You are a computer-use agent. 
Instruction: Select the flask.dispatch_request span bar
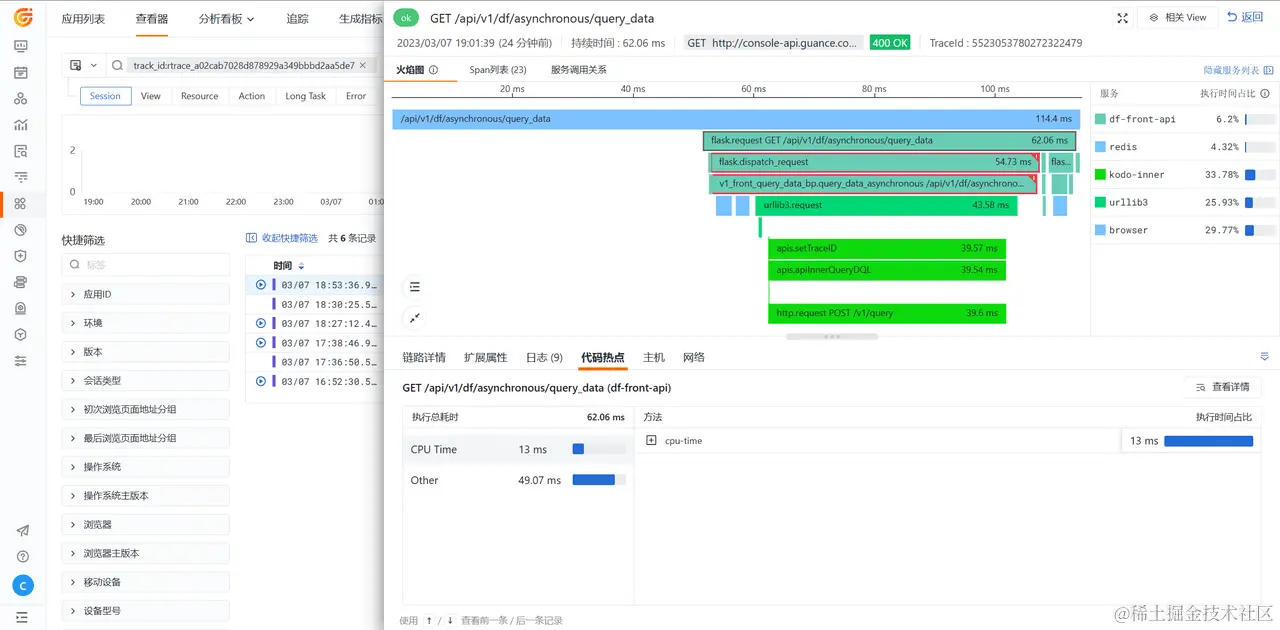click(x=875, y=162)
